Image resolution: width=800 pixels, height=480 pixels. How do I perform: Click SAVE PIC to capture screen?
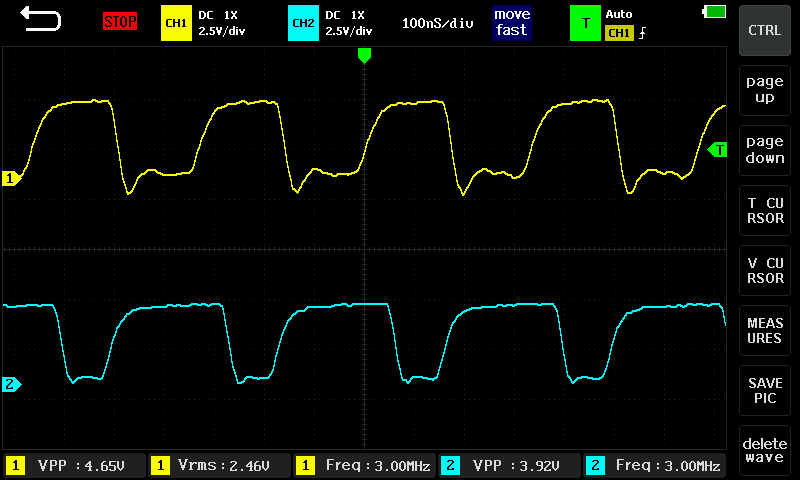pyautogui.click(x=765, y=391)
